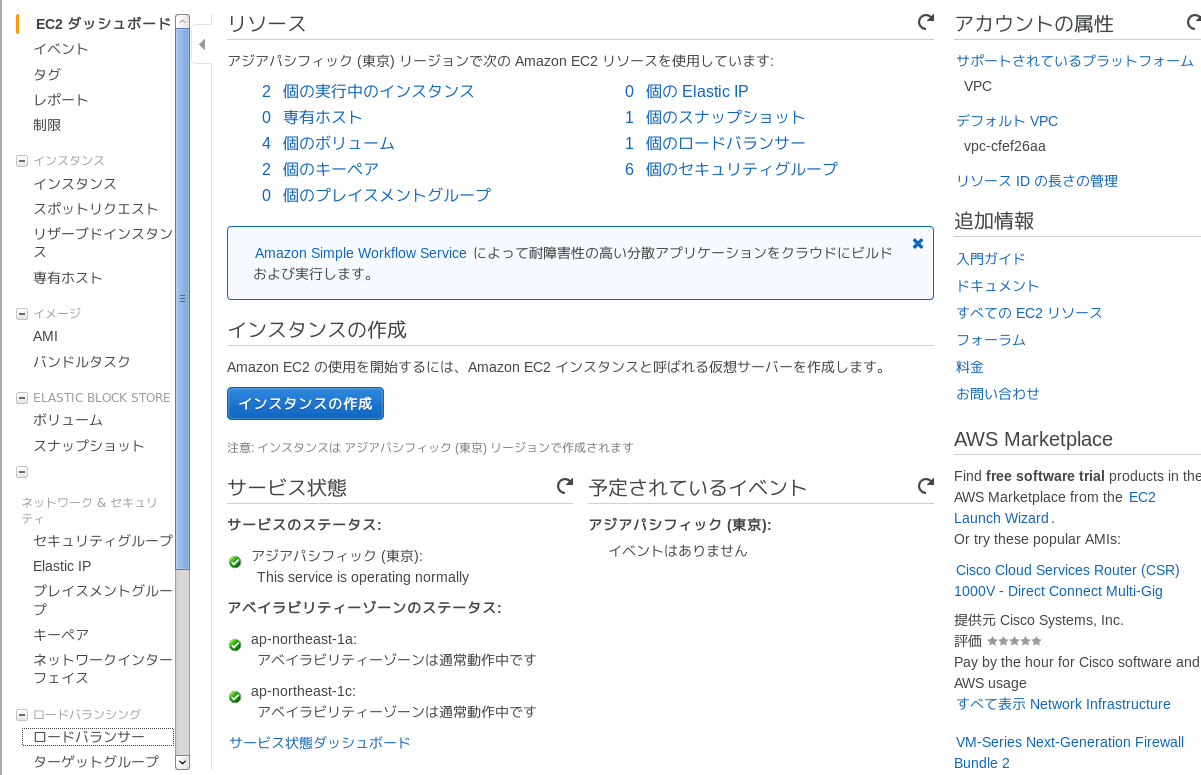The height and width of the screenshot is (775, 1201).
Task: Refresh the 予定されているイベント section
Action: (925, 486)
